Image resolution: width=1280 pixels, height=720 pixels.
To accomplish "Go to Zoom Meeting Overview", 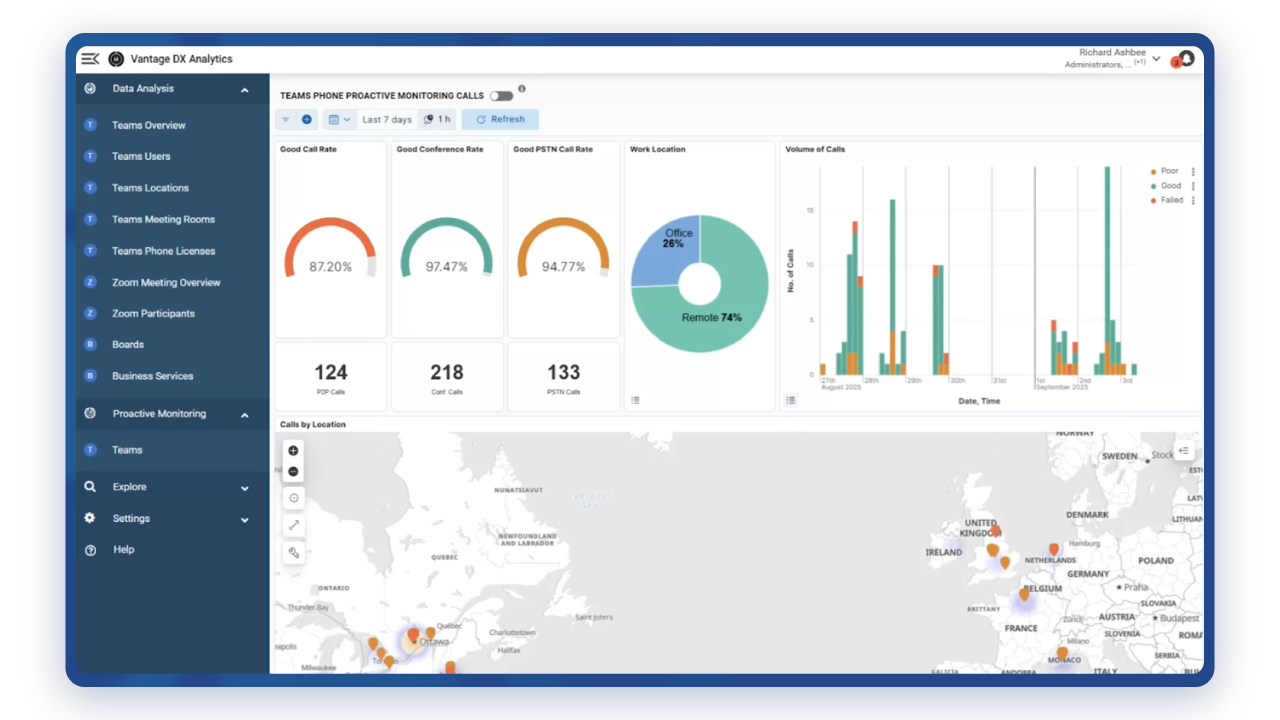I will (x=166, y=283).
